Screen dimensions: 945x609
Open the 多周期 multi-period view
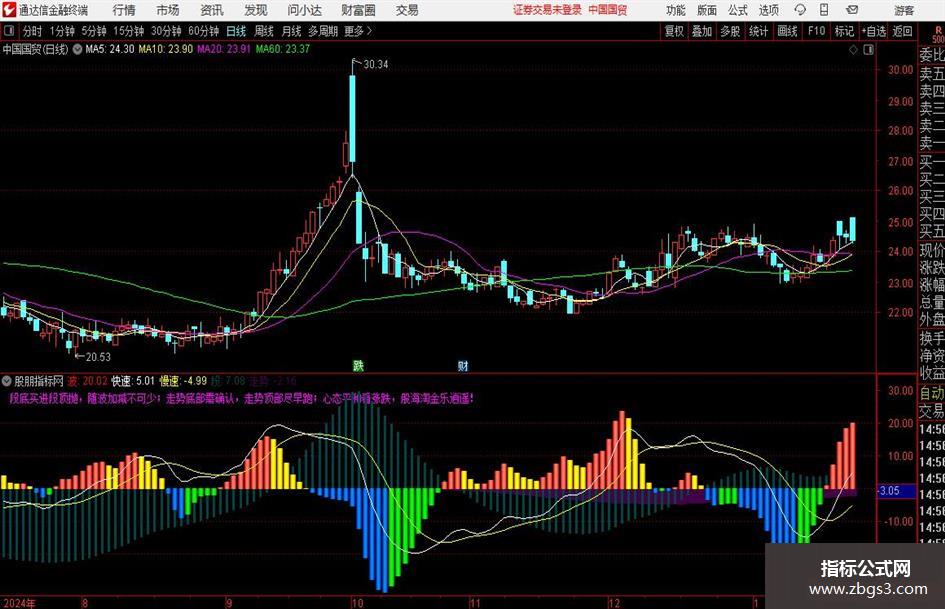point(323,31)
